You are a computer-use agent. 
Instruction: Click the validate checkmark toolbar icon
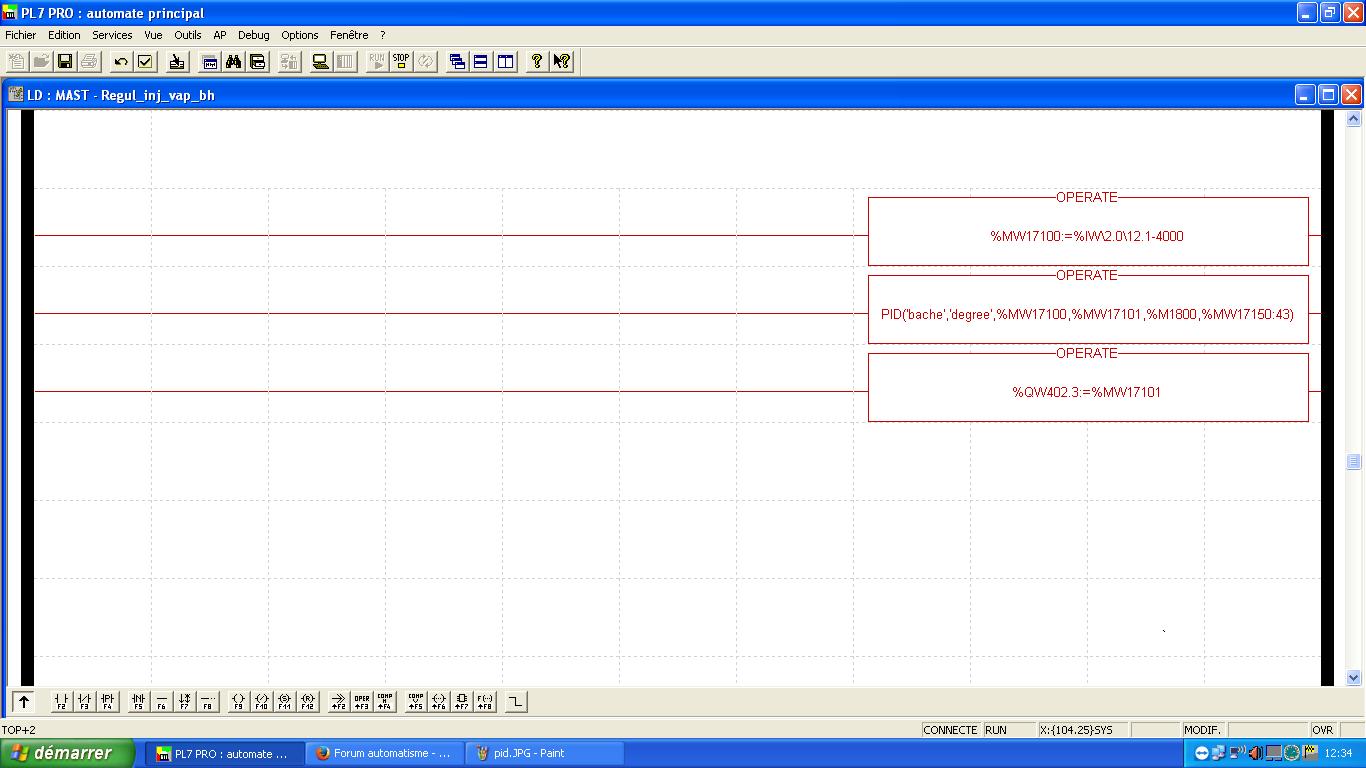tap(145, 62)
